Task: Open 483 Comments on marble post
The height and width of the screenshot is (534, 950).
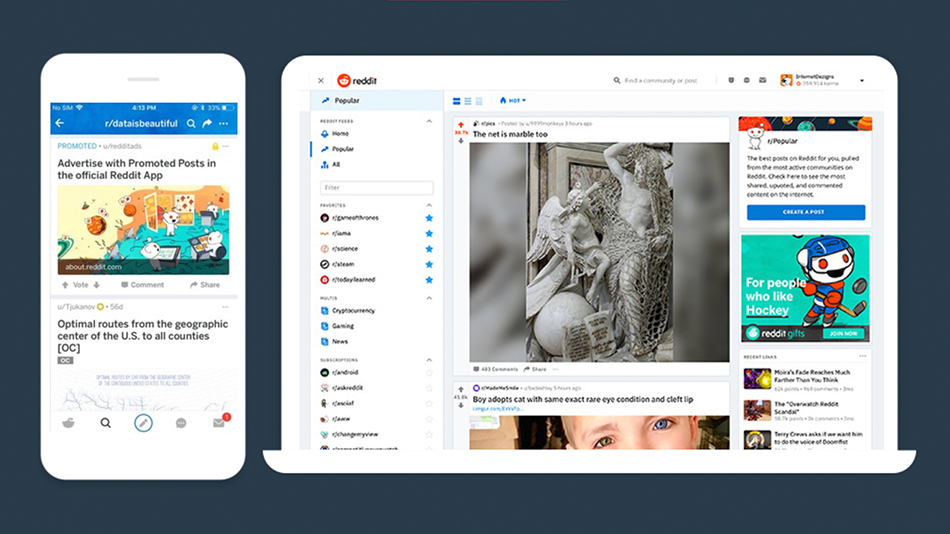Action: coord(496,369)
